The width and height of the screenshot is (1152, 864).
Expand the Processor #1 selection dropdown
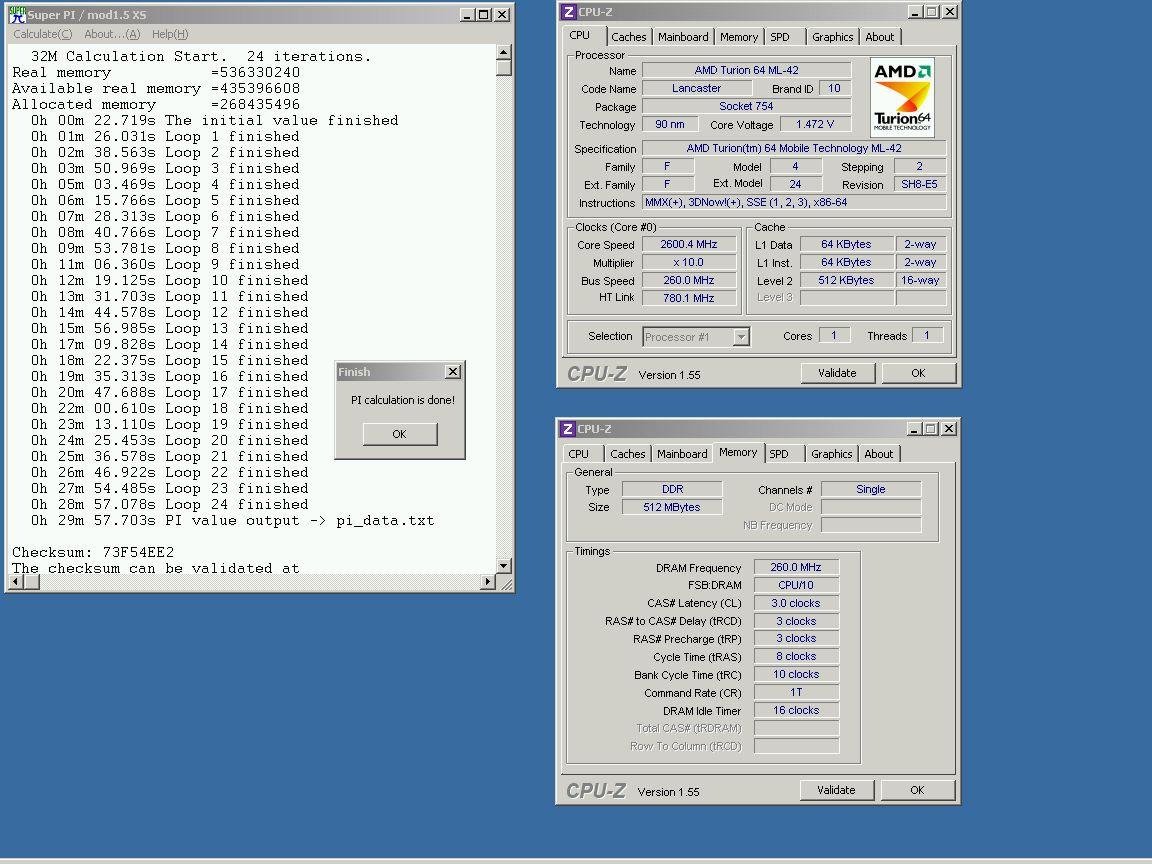[741, 337]
